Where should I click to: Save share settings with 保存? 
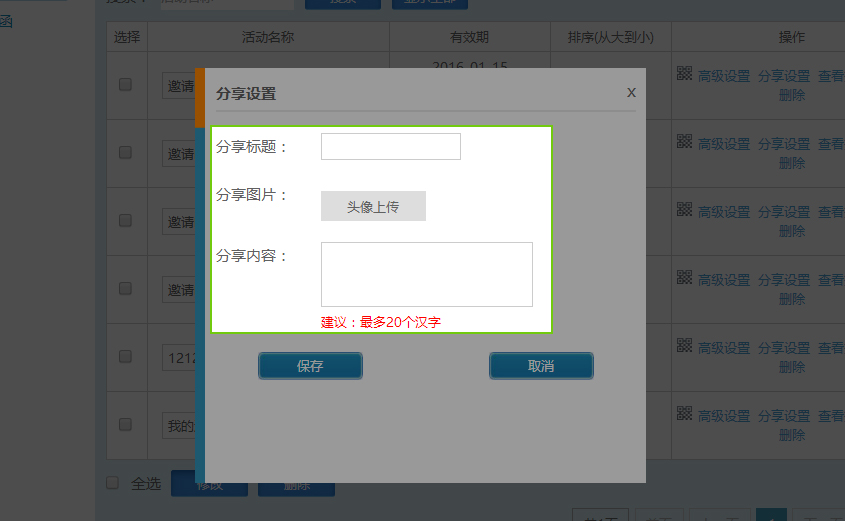(x=310, y=366)
